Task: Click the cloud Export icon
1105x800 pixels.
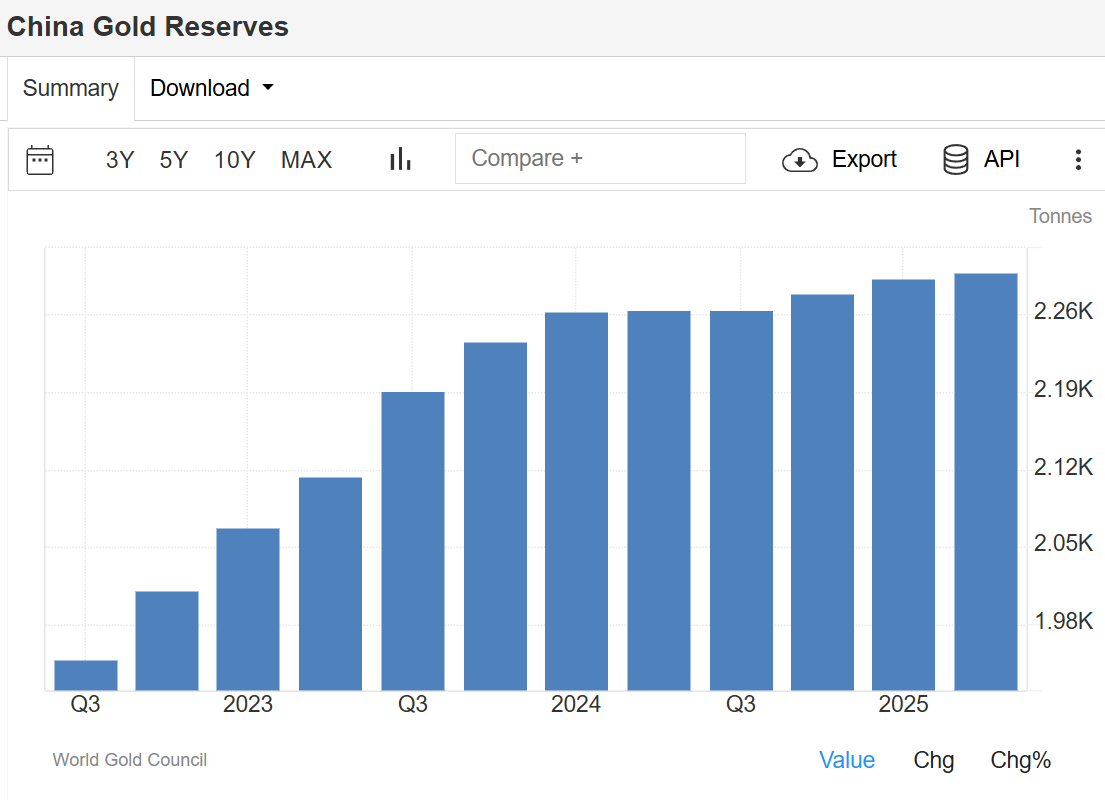Action: 800,160
